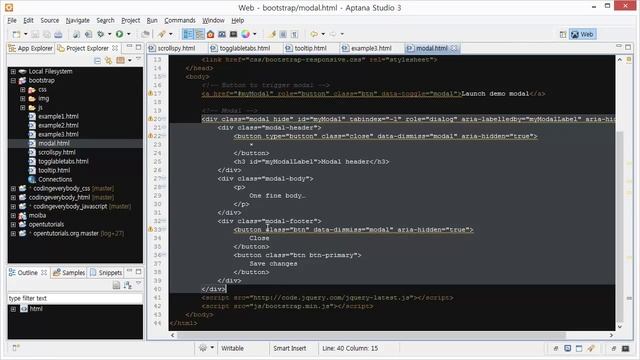The width and height of the screenshot is (640, 360).
Task: Minimize the Project Explorer panel
Action: click(x=129, y=47)
